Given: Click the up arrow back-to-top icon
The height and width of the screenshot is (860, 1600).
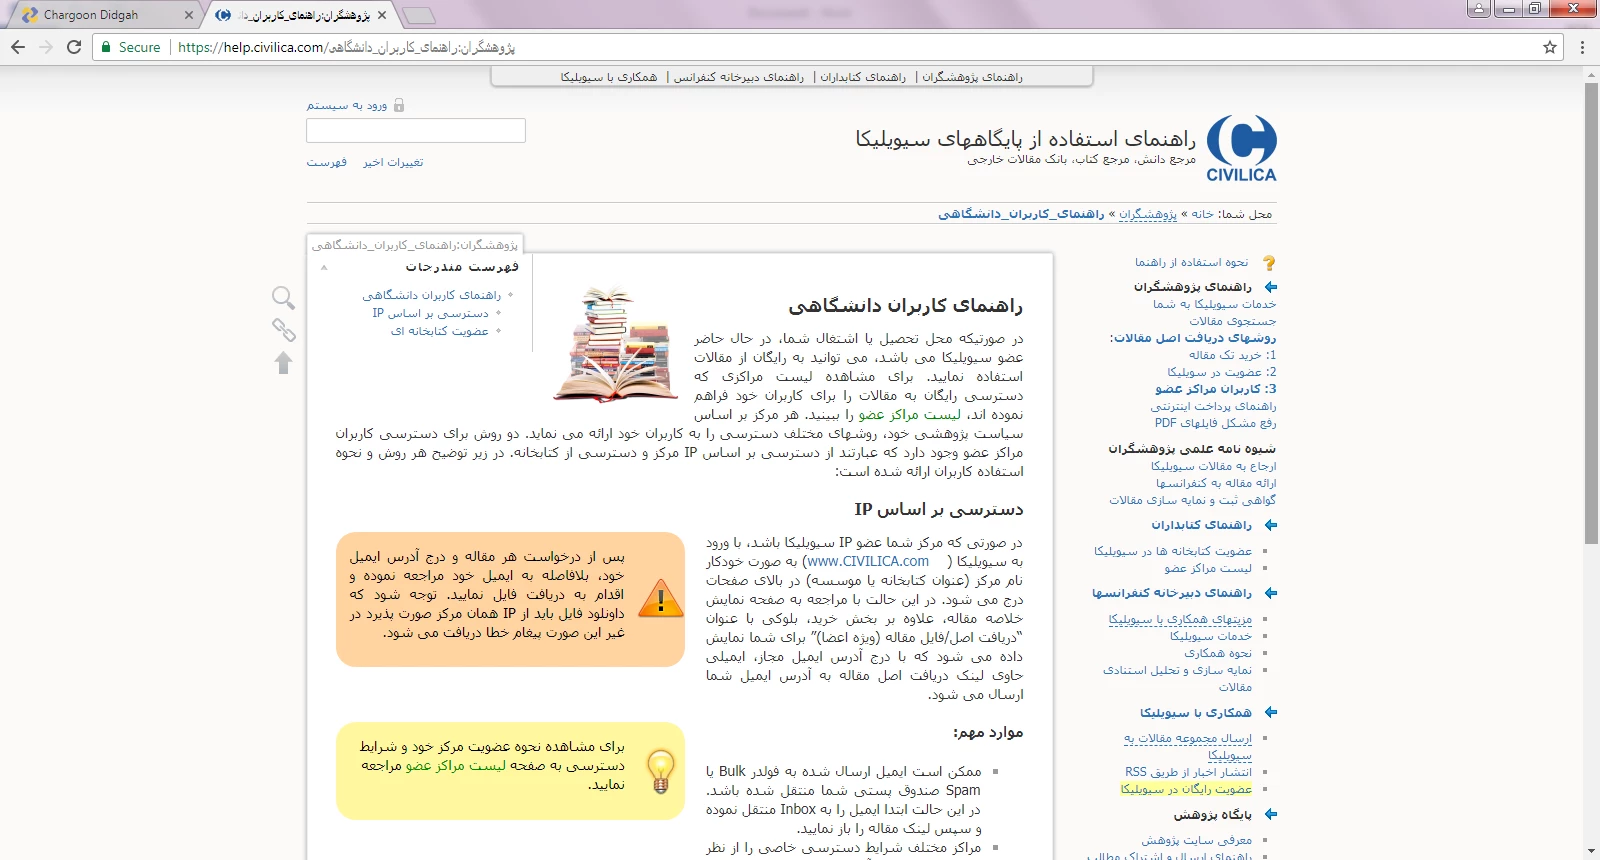Looking at the screenshot, I should [x=284, y=363].
